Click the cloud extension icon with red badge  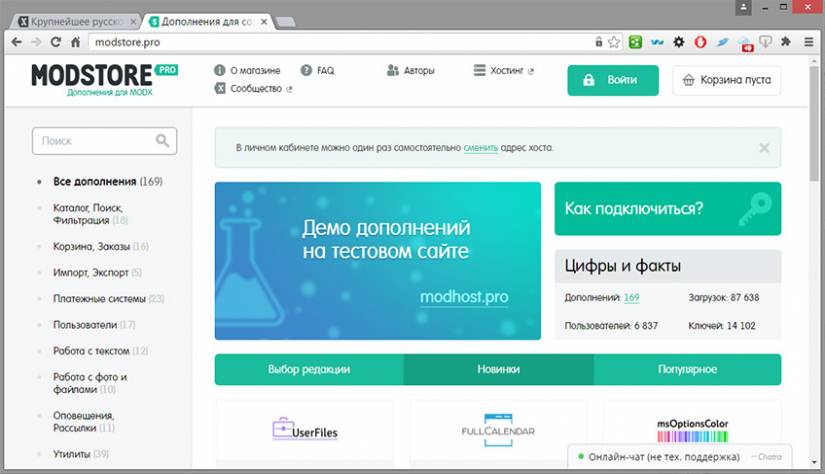click(x=745, y=43)
